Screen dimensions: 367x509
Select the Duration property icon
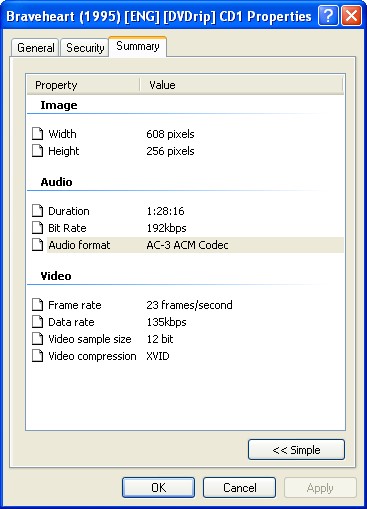tap(38, 211)
